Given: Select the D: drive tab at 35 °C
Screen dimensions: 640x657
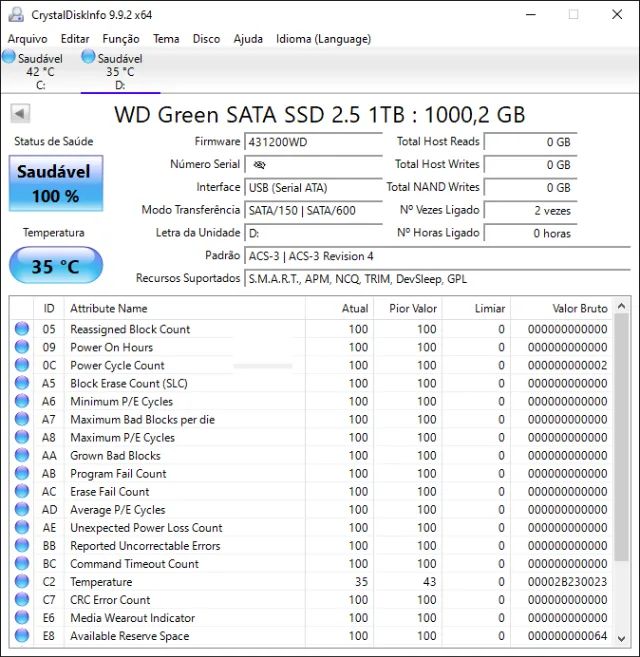Looking at the screenshot, I should coord(120,70).
